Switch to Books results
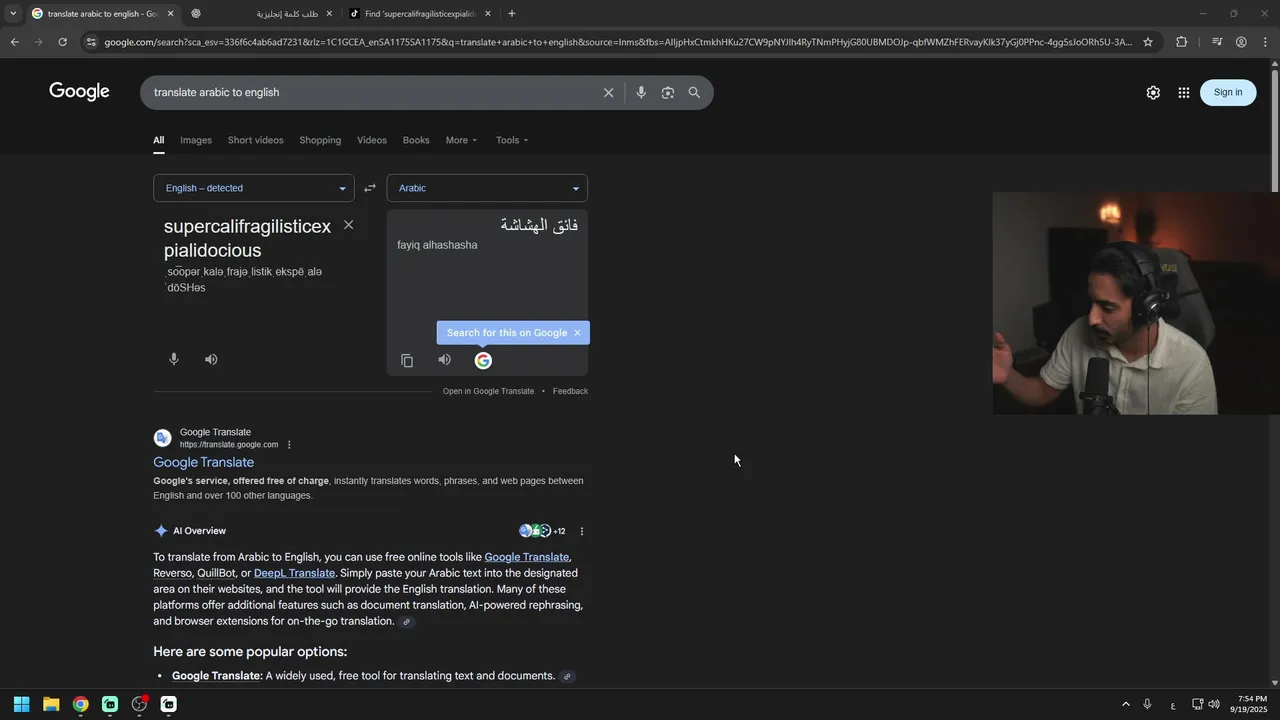The height and width of the screenshot is (720, 1280). pos(416,140)
